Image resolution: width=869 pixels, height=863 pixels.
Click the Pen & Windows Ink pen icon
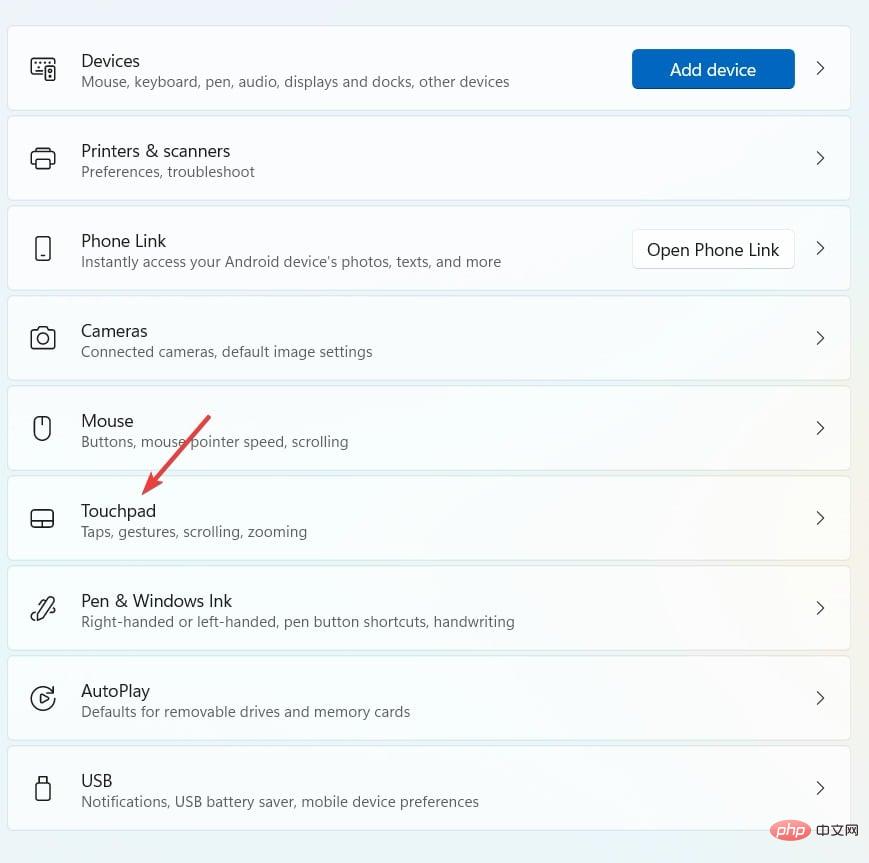point(43,608)
